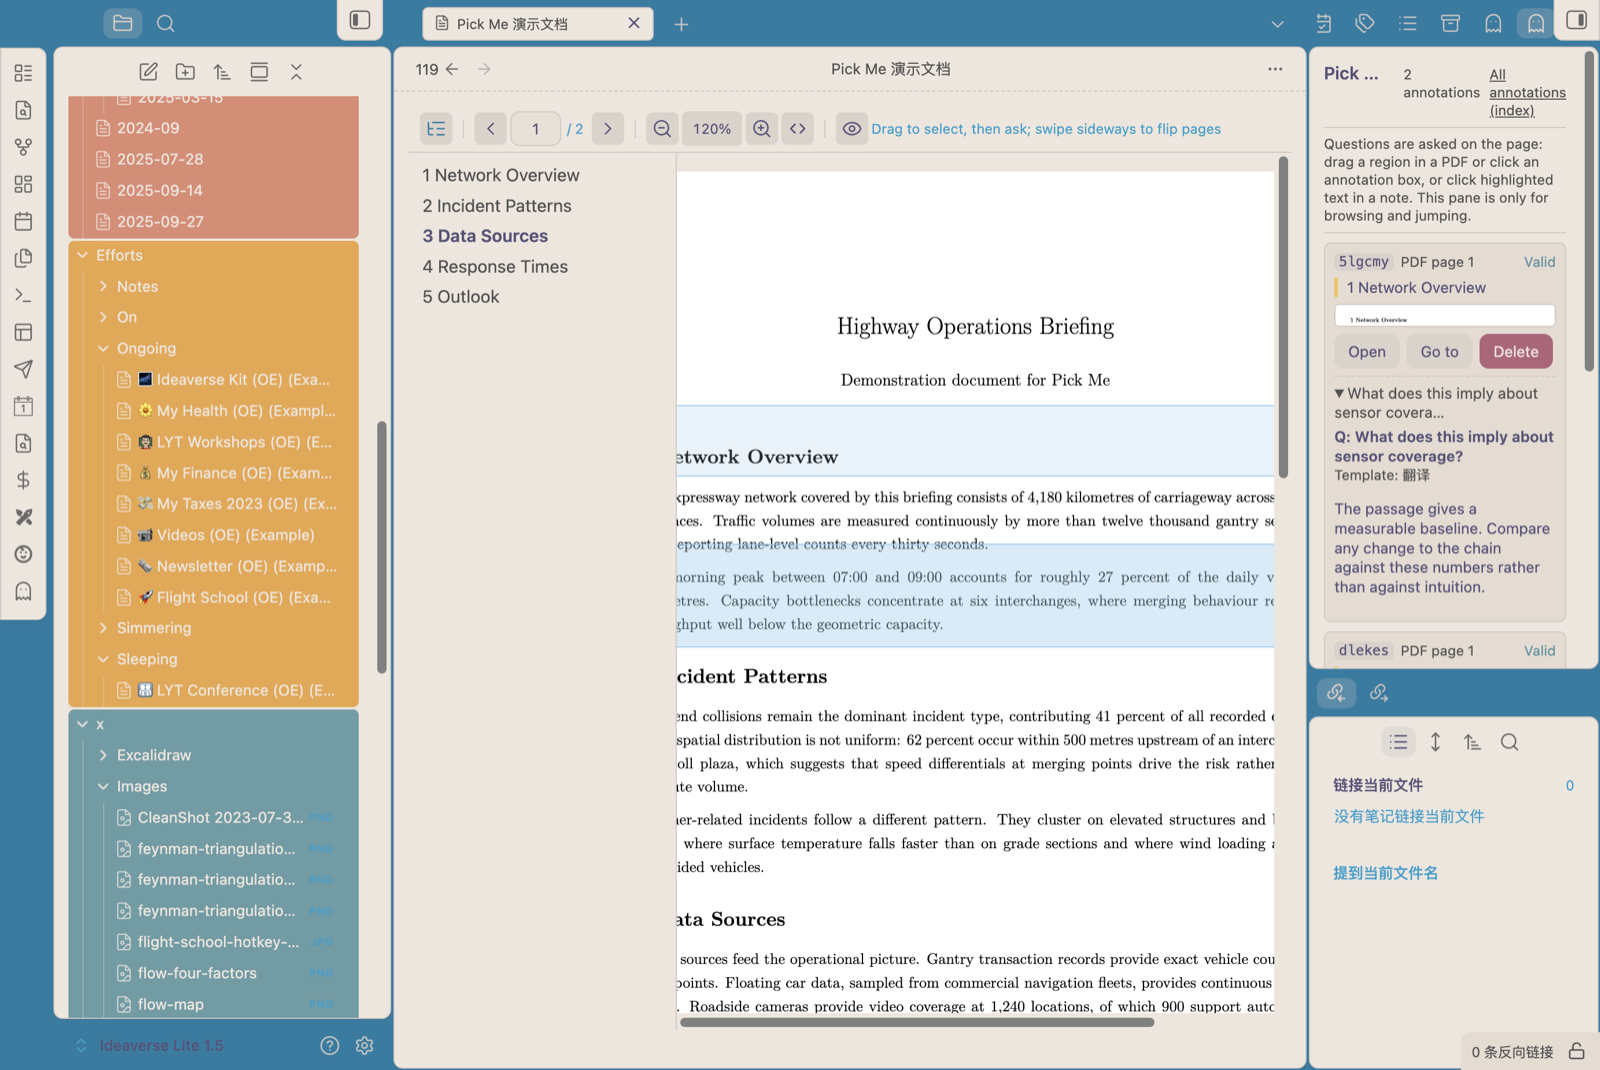Collapse the Ongoing folder
This screenshot has height=1070, width=1600.
103,348
